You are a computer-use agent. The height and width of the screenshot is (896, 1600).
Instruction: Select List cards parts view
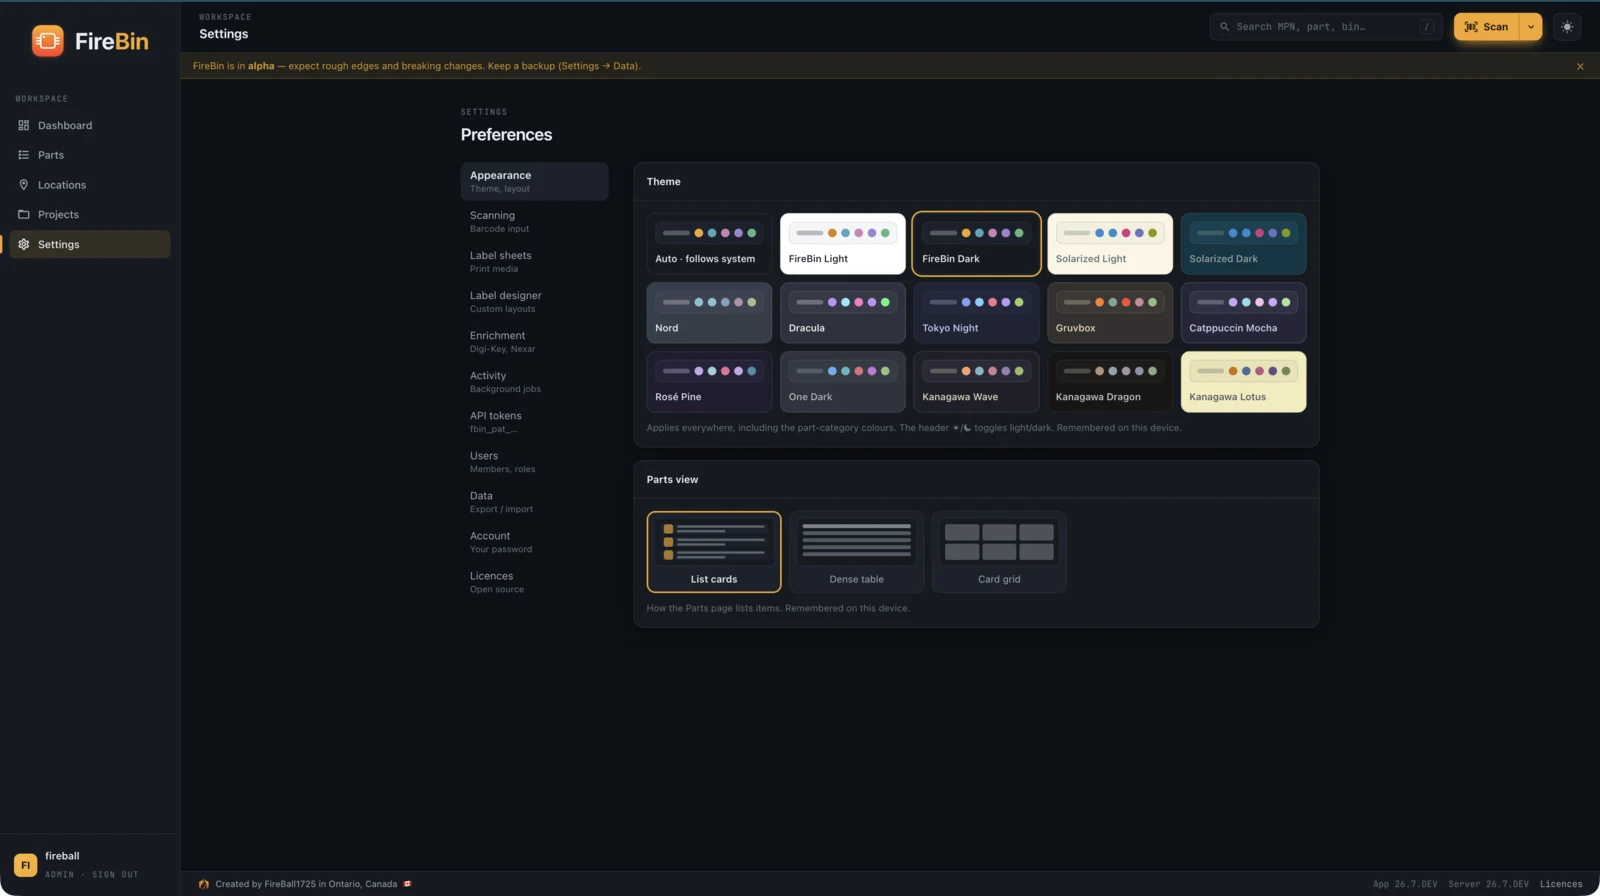(x=714, y=552)
